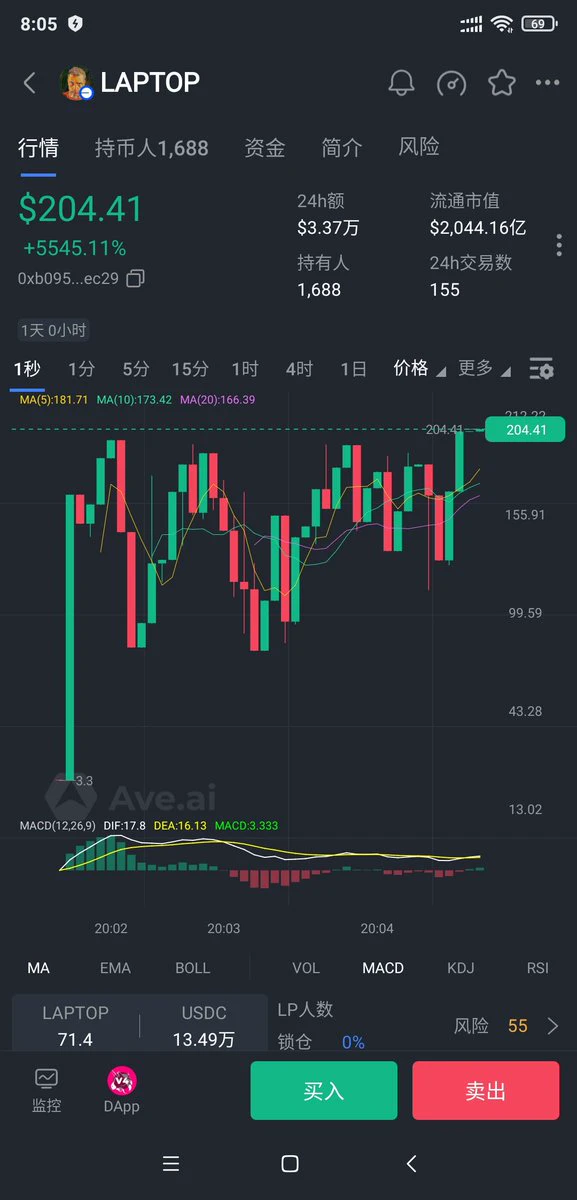Enable the KDJ indicator
577x1200 pixels.
tap(461, 968)
